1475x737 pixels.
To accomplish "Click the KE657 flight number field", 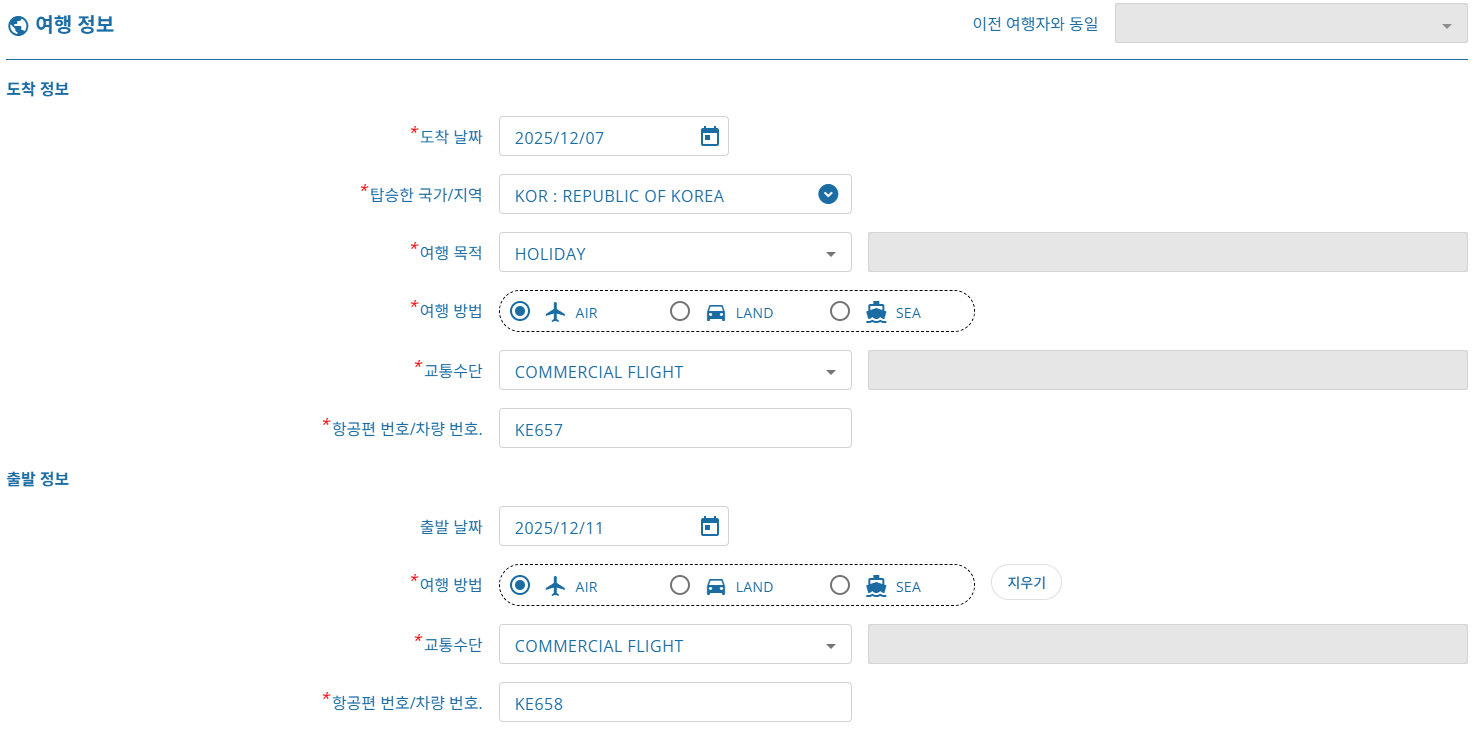I will [675, 429].
